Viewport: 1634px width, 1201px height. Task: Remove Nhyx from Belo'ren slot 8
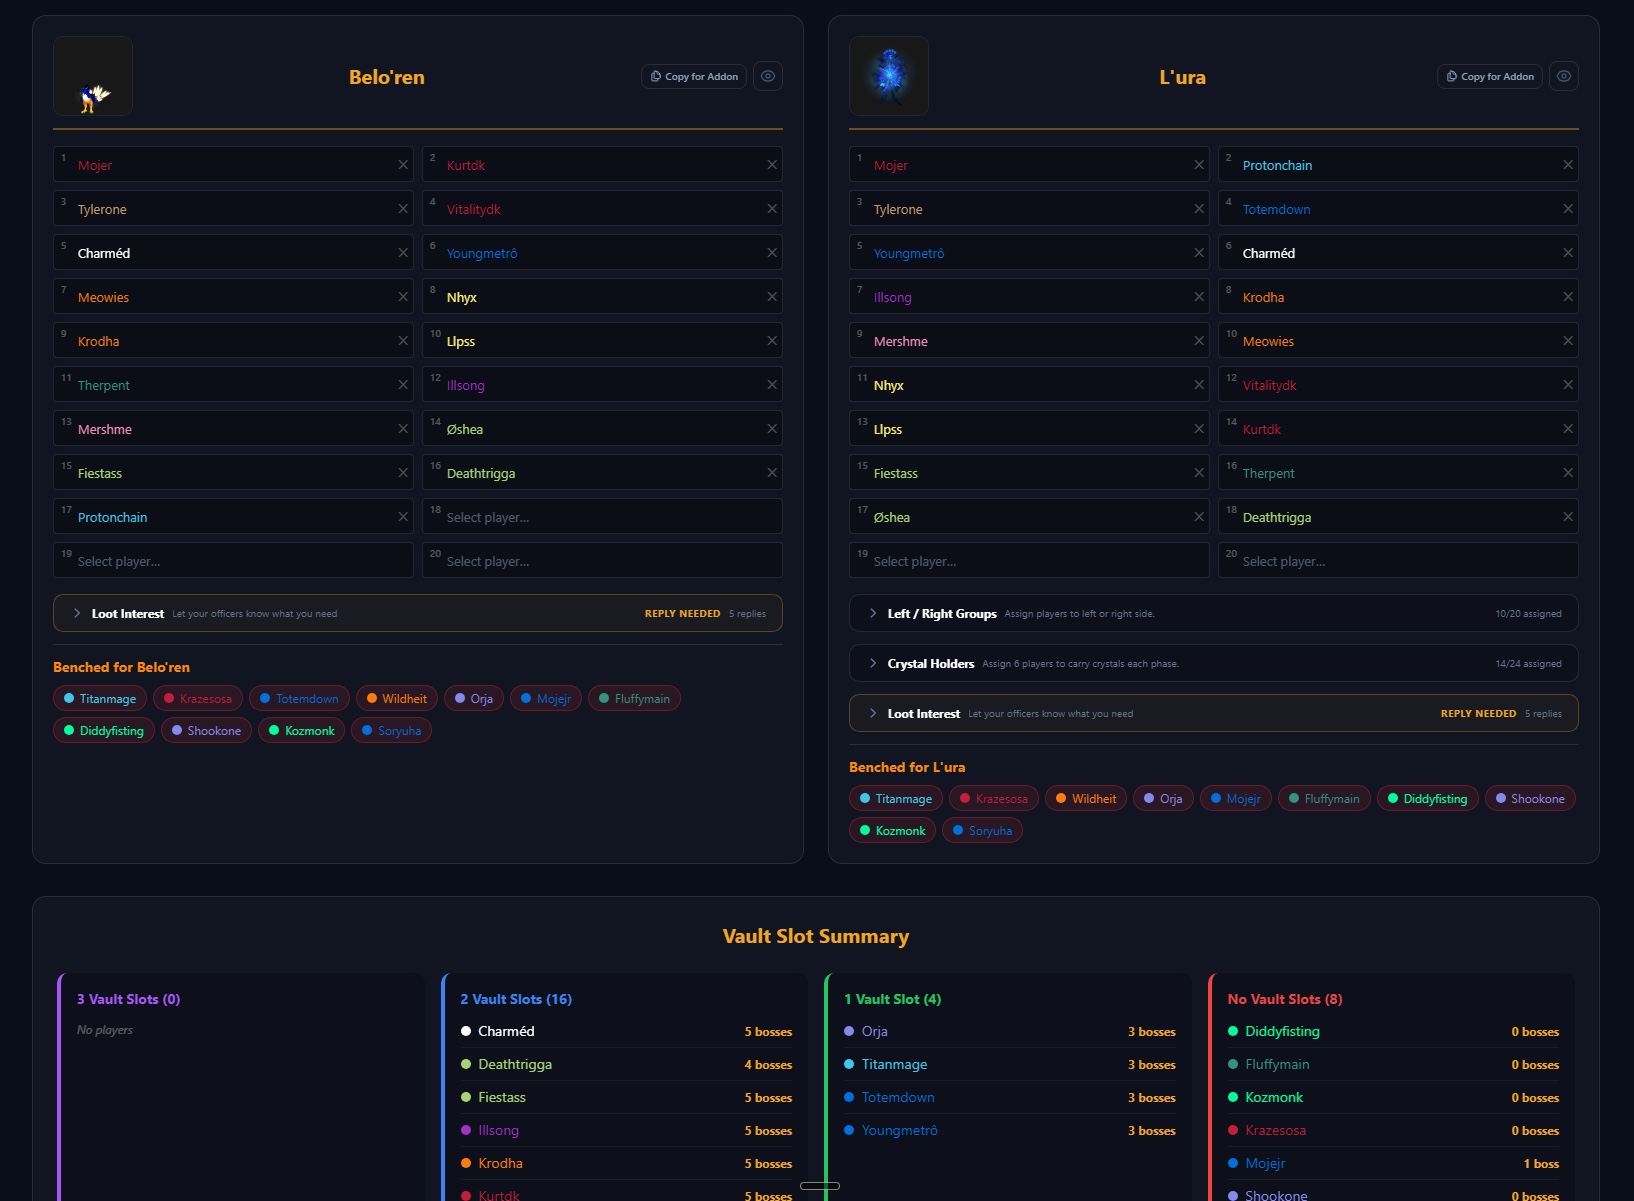click(x=772, y=297)
